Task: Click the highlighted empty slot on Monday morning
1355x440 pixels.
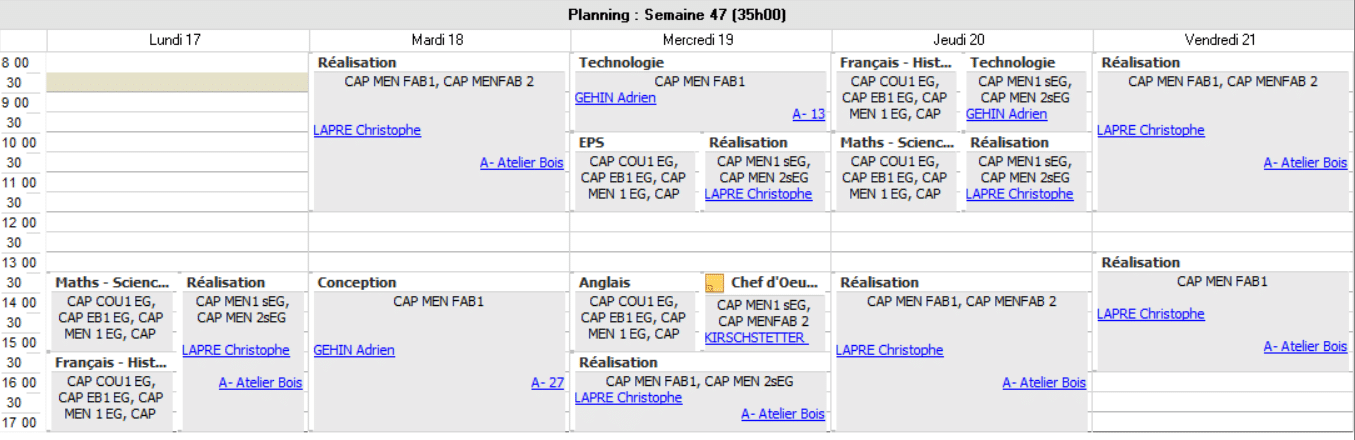Action: point(177,82)
